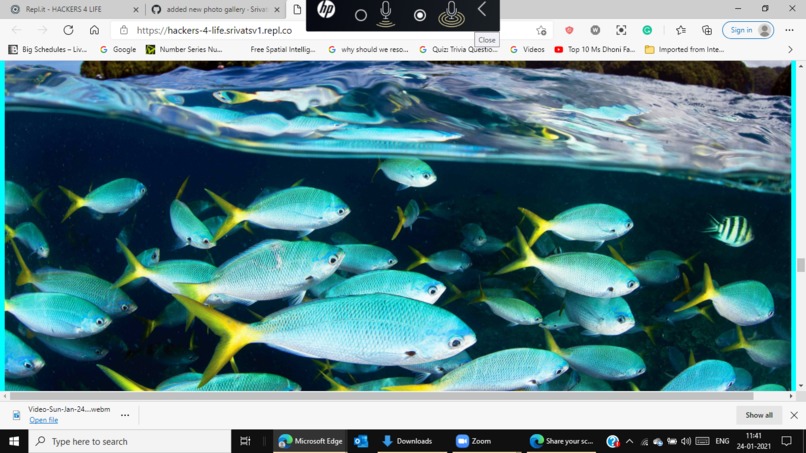
Task: Close the Repl.it HACKERS 4 LIFE tab
Action: point(136,9)
